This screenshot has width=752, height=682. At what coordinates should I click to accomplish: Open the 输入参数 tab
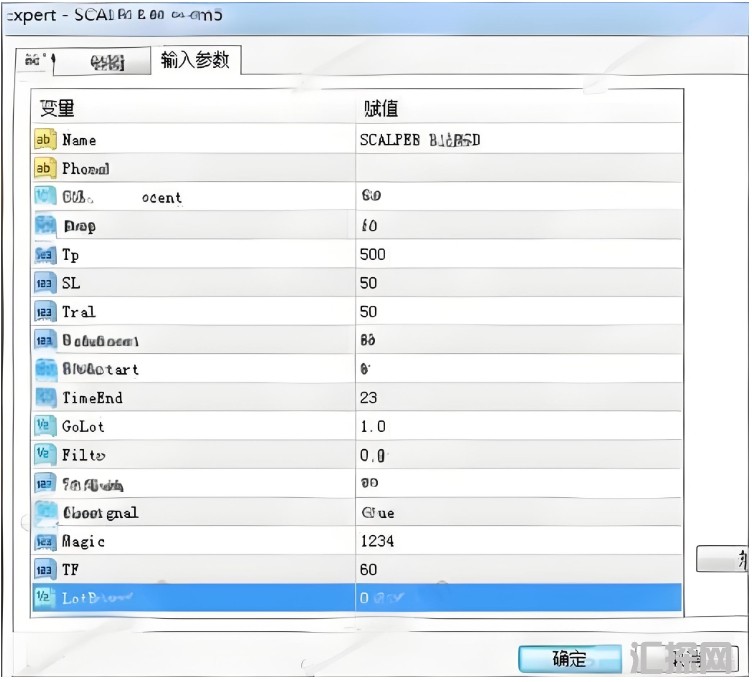196,60
